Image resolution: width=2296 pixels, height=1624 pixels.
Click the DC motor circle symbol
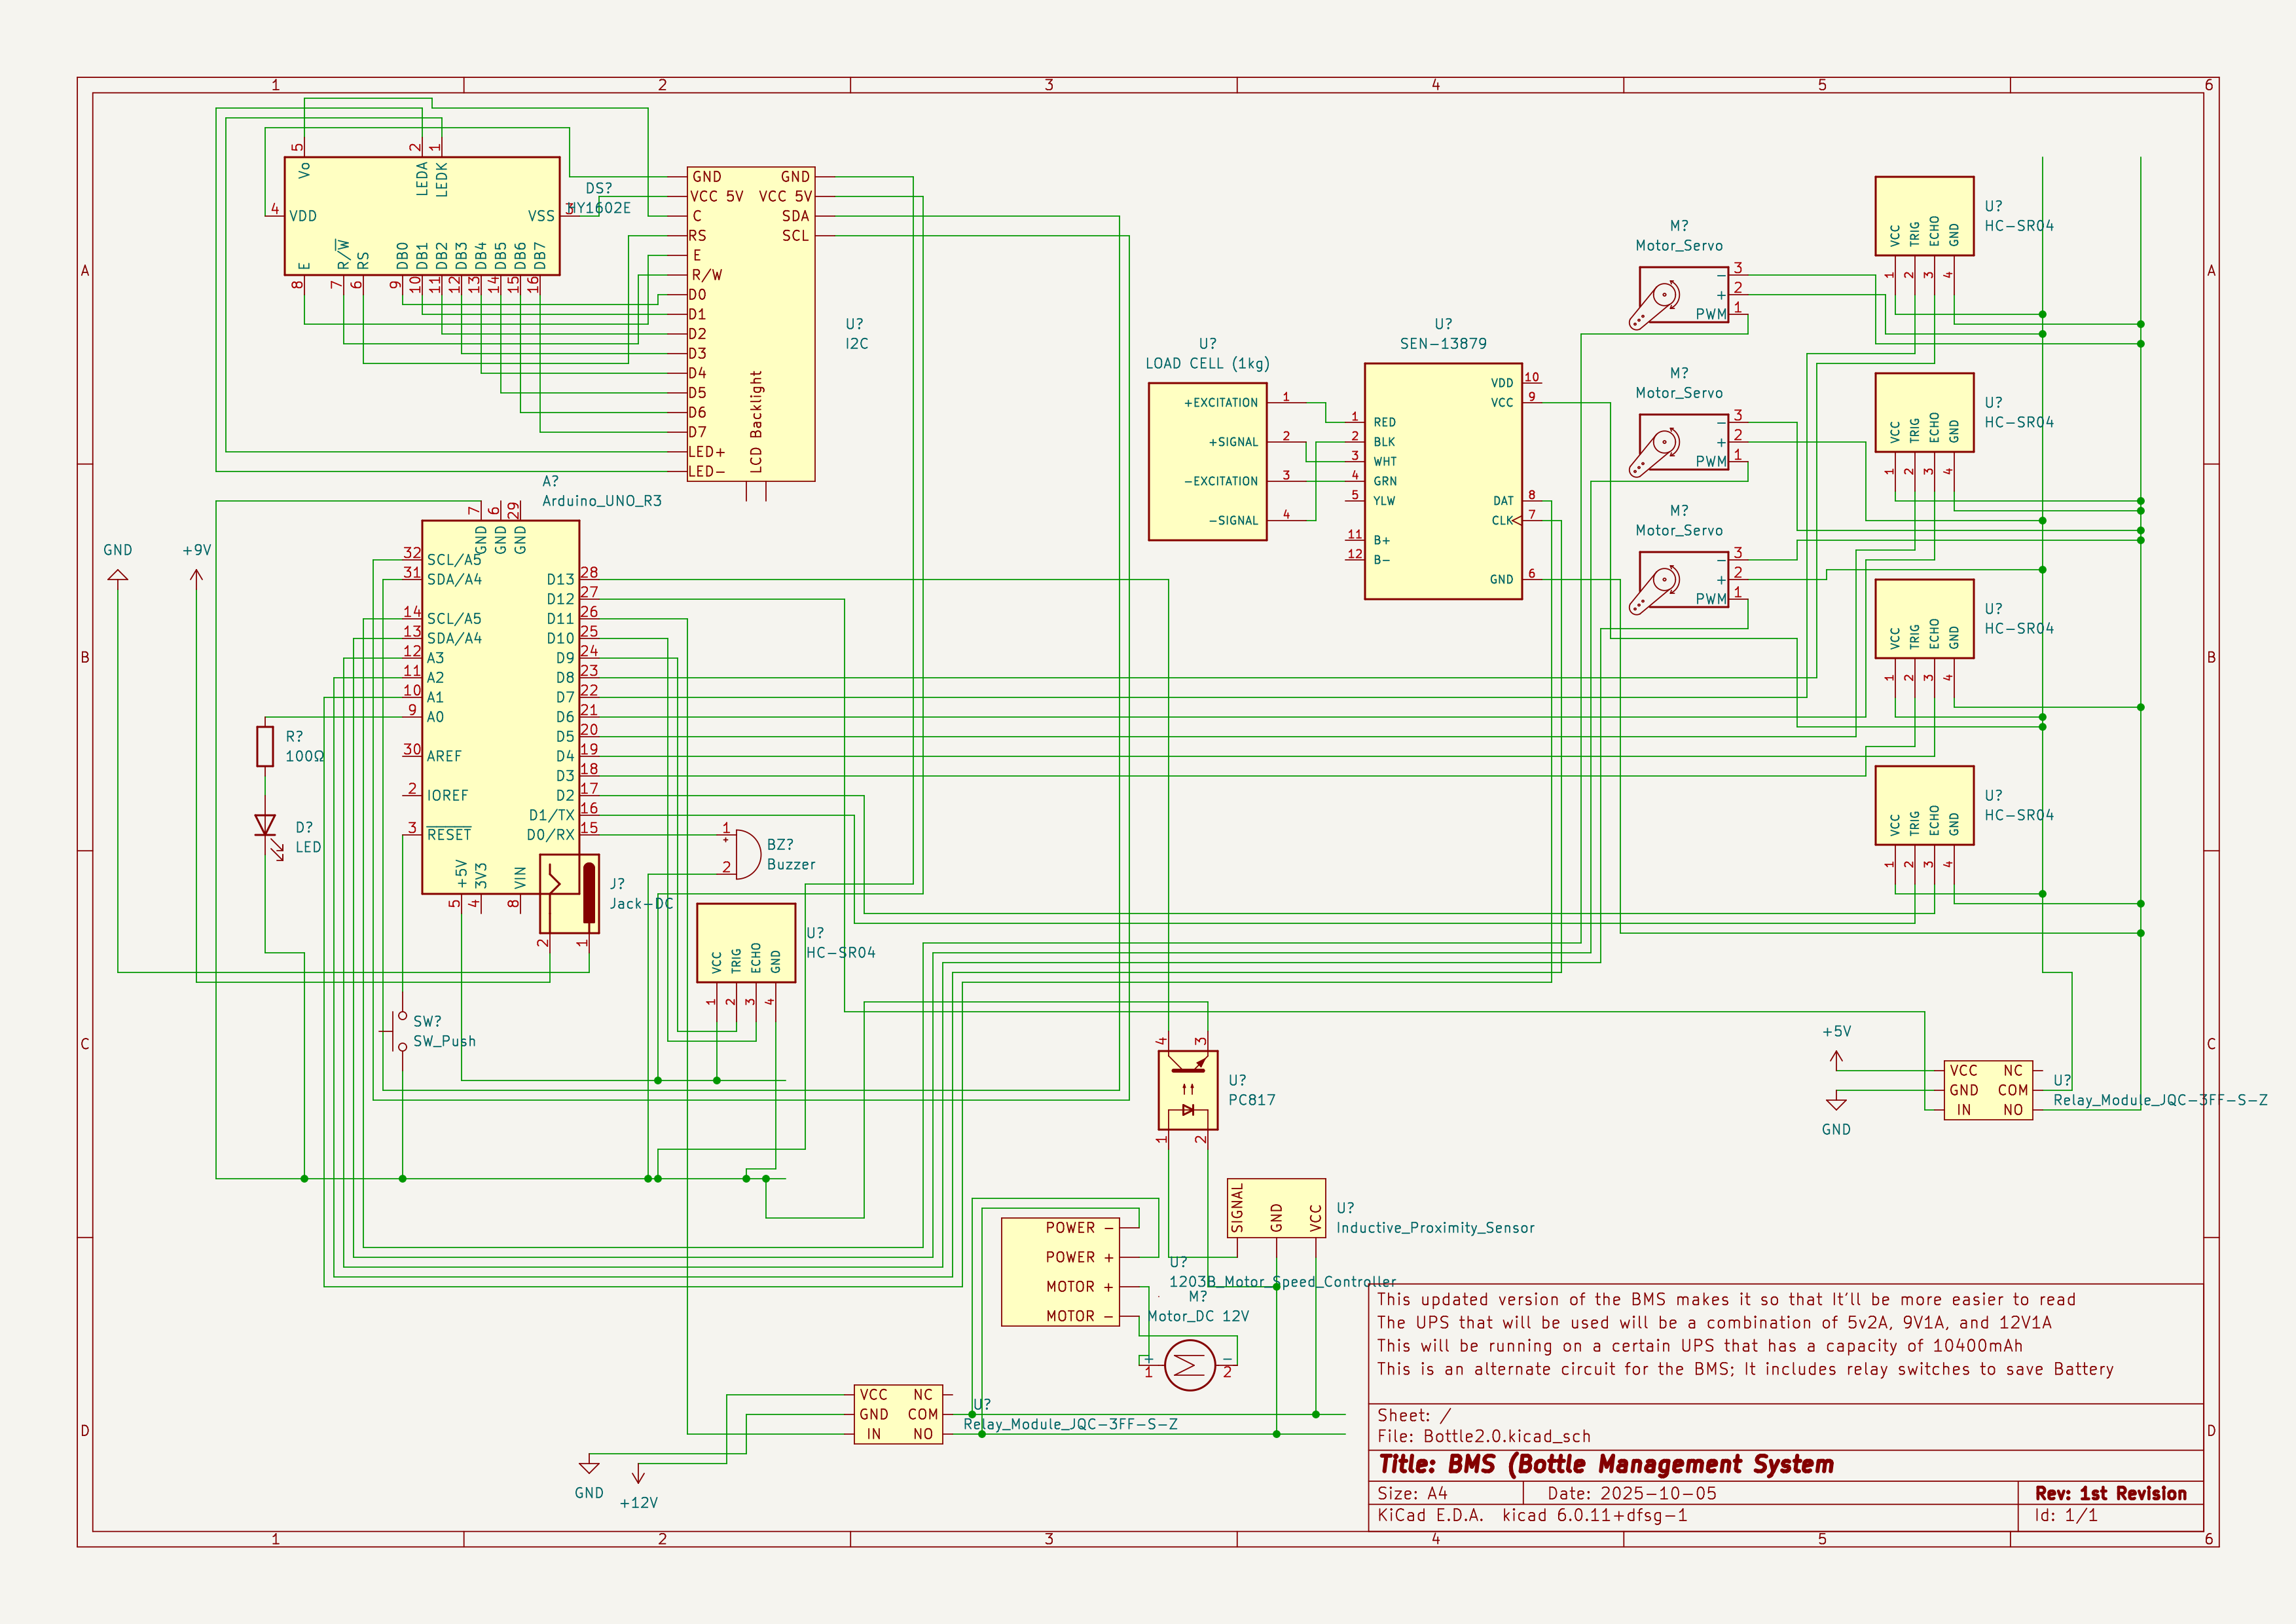1190,1365
